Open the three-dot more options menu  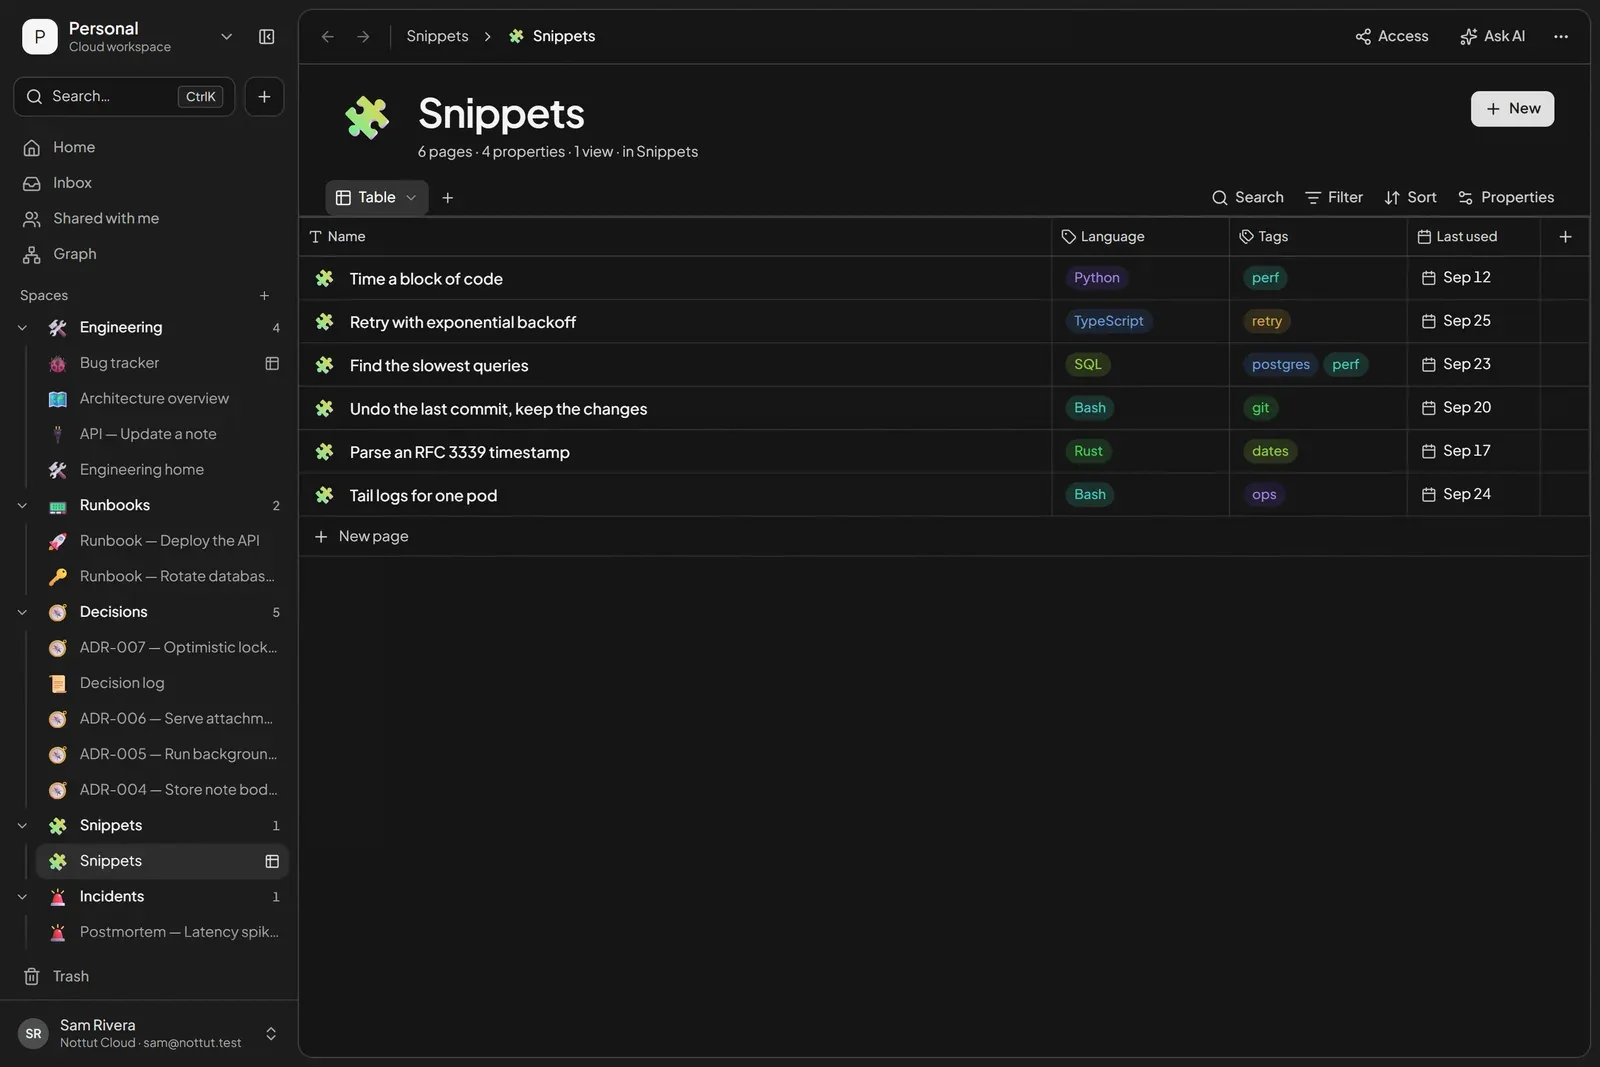[x=1561, y=37]
